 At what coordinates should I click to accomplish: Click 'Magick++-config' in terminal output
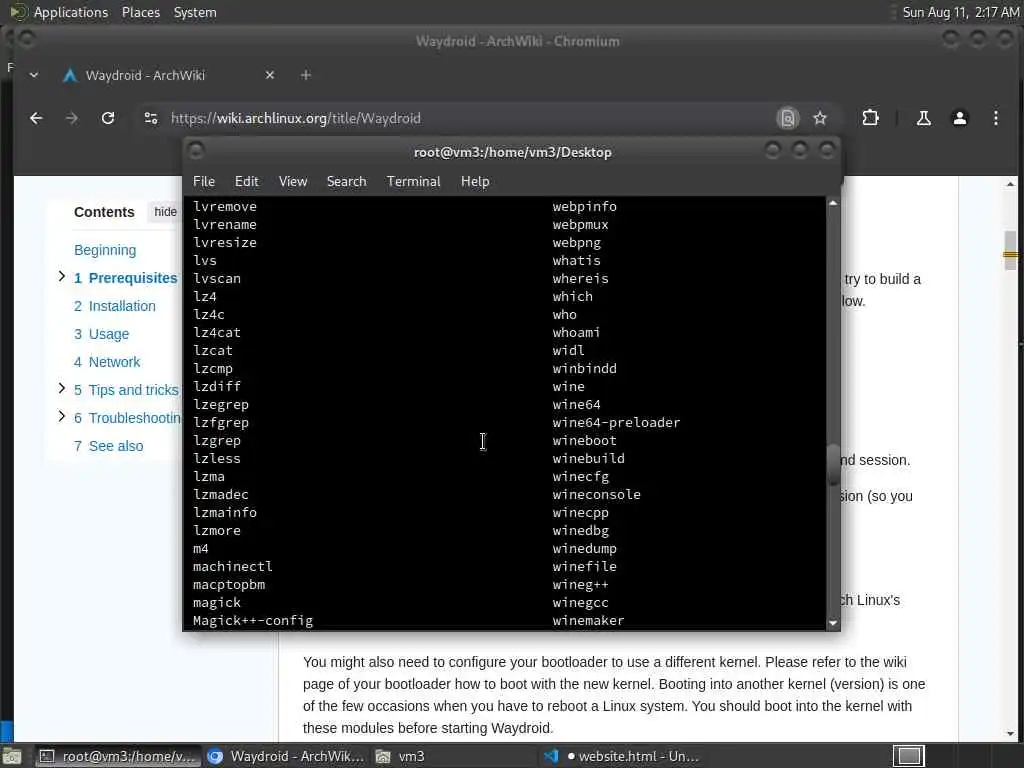pyautogui.click(x=253, y=621)
